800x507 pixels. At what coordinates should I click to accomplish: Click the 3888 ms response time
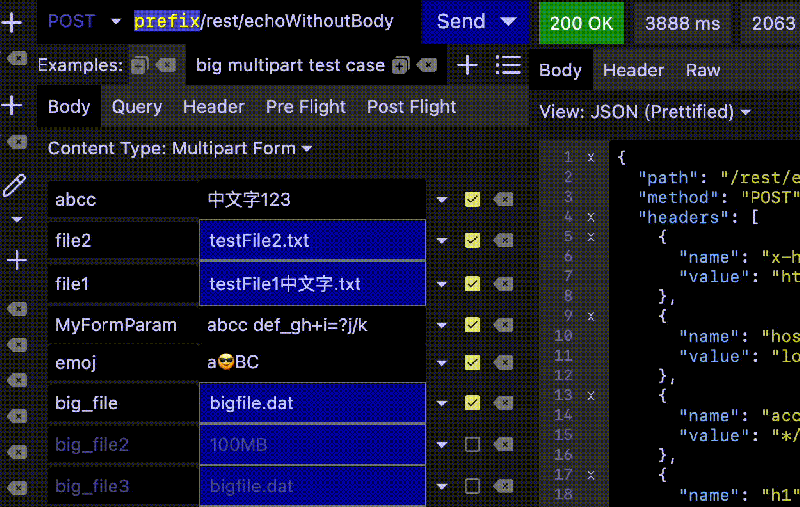click(682, 23)
